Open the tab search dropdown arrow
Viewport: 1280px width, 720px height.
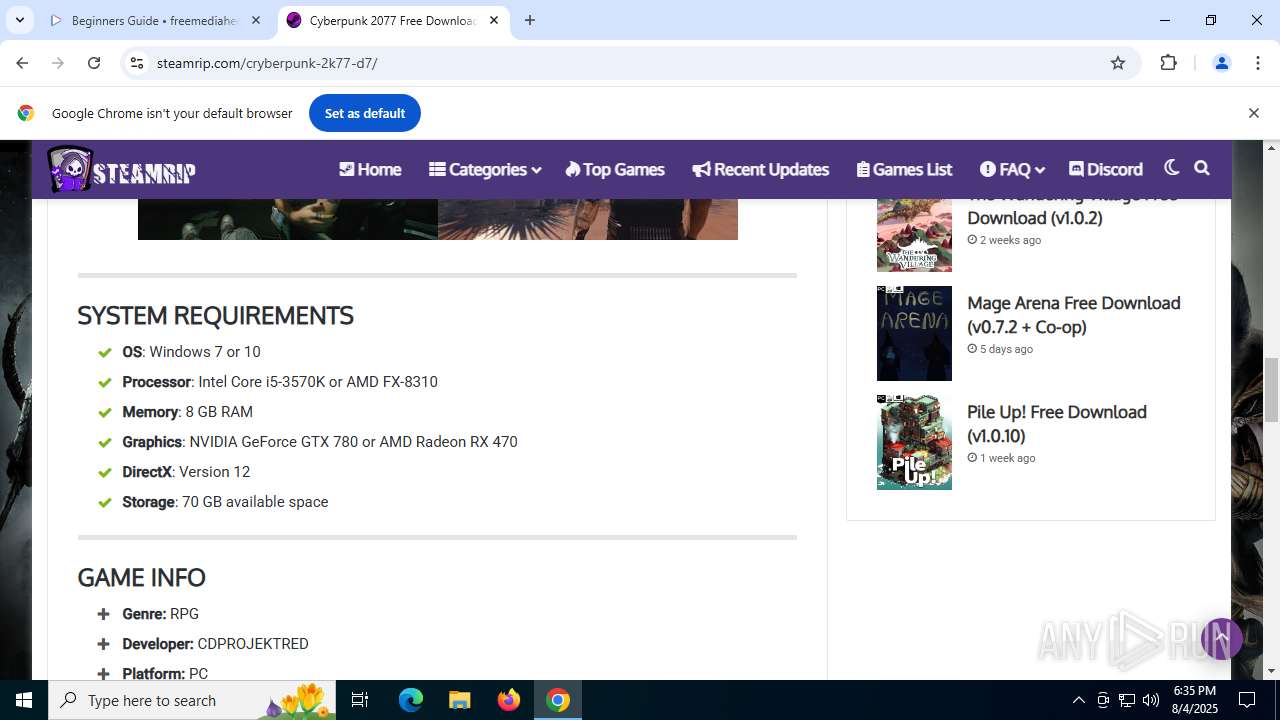(x=19, y=20)
